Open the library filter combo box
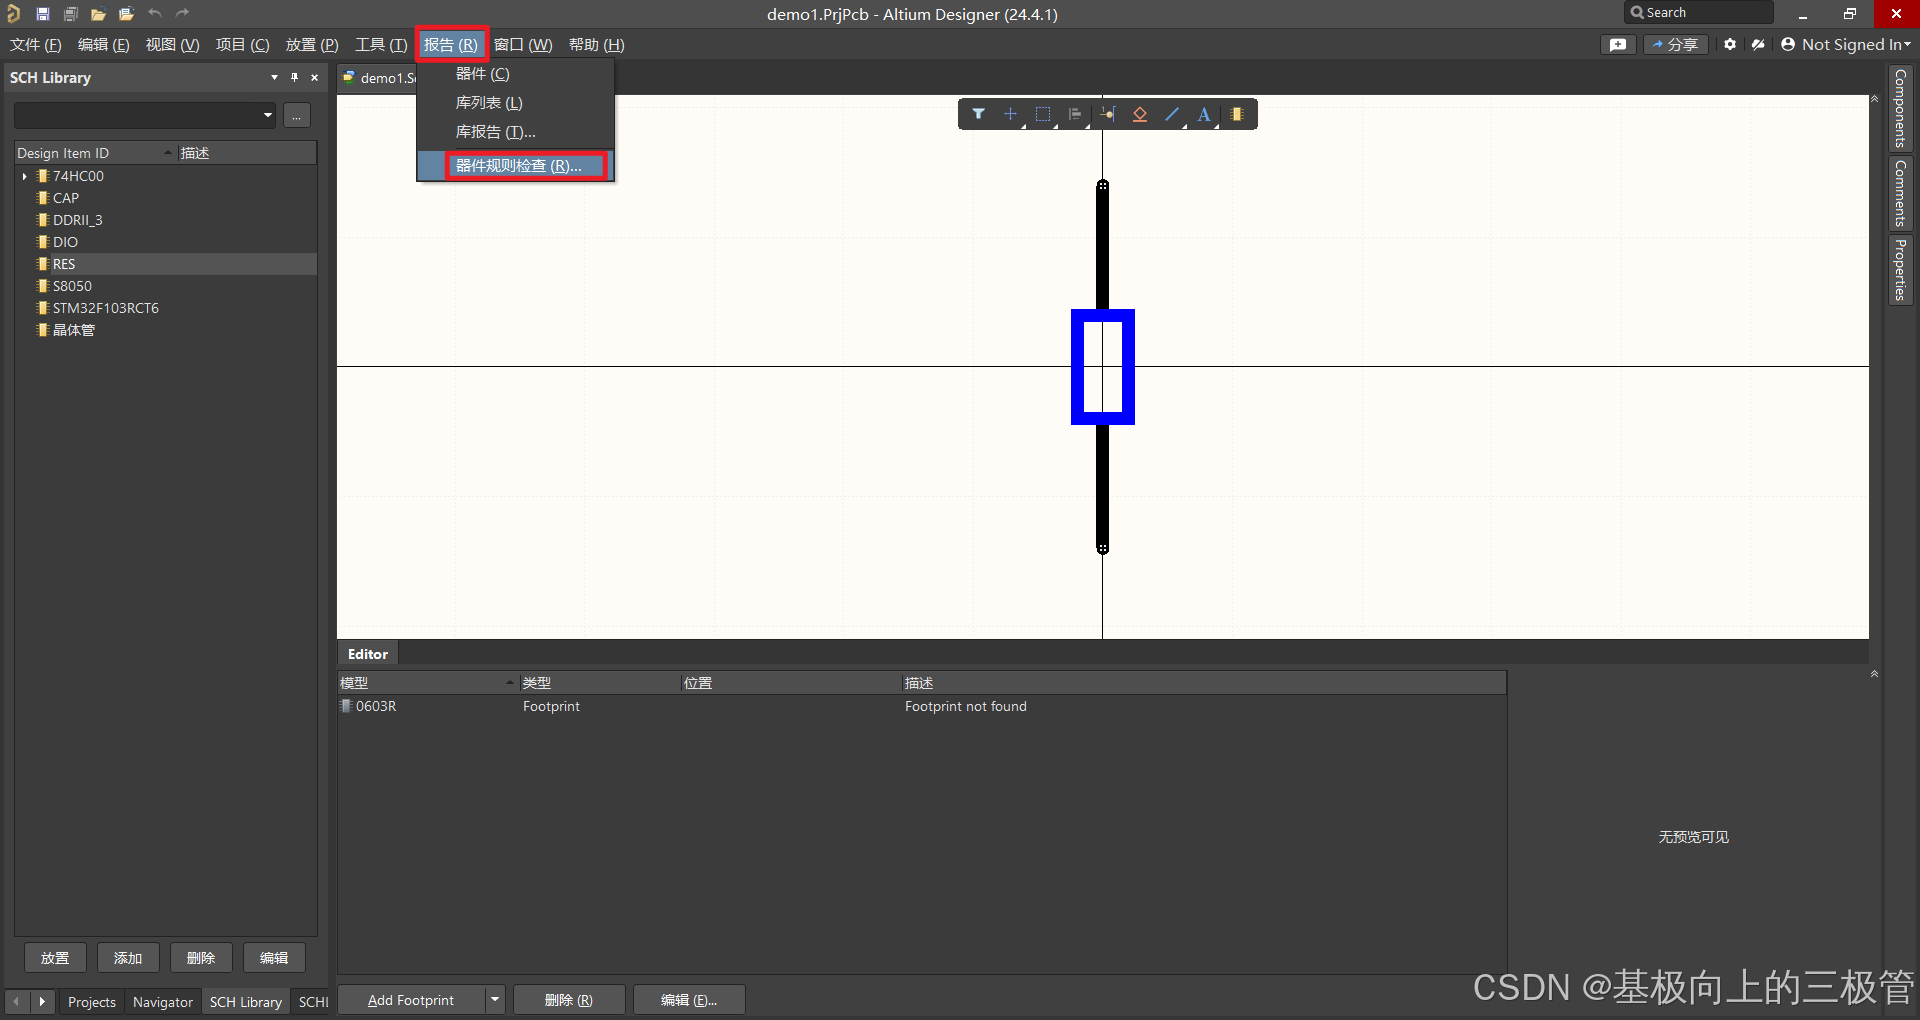The width and height of the screenshot is (1920, 1020). (x=145, y=115)
